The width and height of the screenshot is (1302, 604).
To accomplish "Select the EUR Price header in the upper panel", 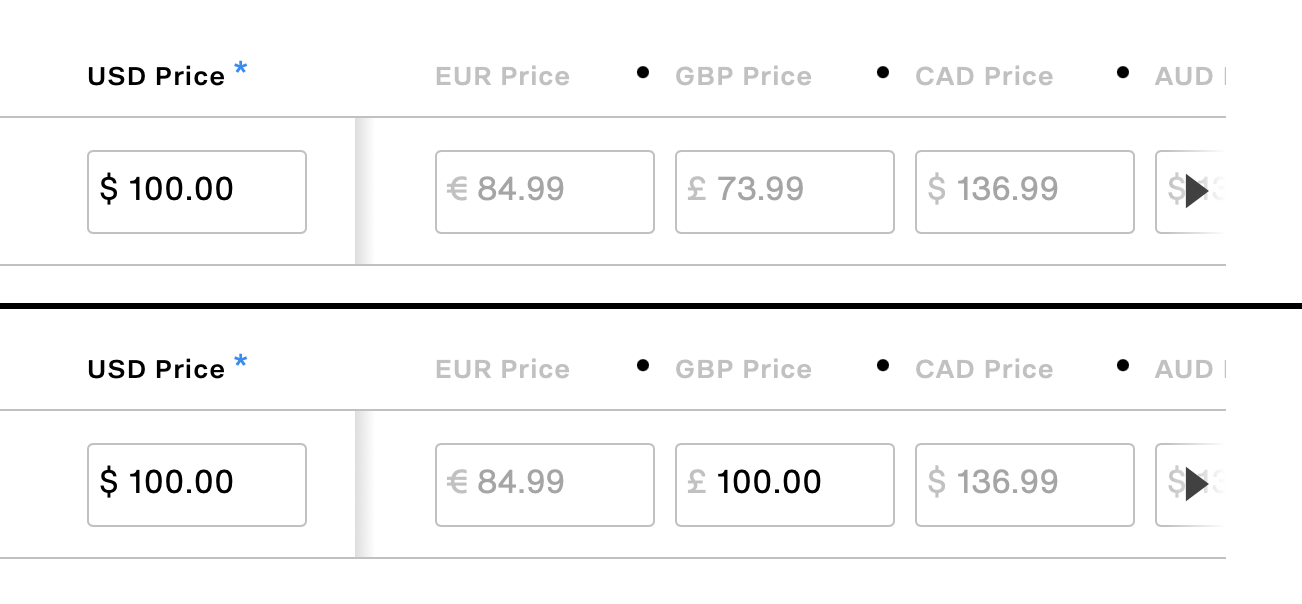I will (502, 77).
